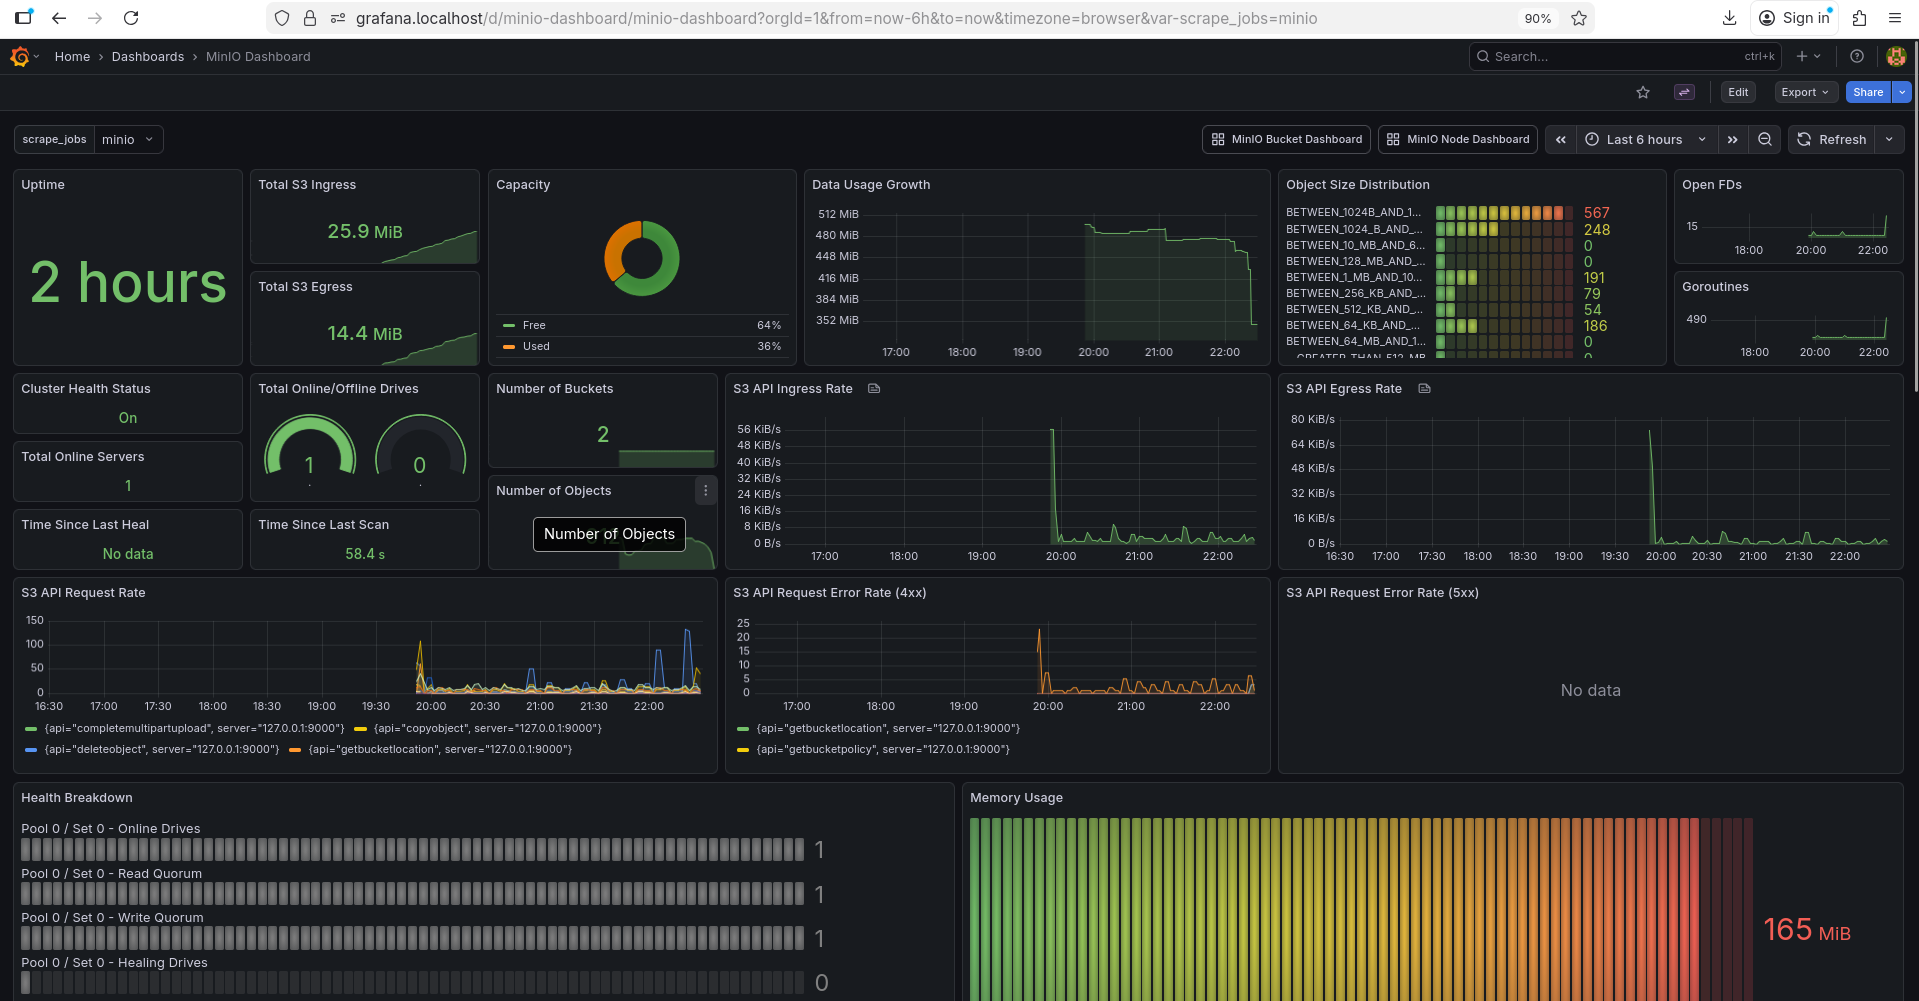Click the Grafana user avatar icon
The image size is (1919, 1001).
[x=1896, y=57]
